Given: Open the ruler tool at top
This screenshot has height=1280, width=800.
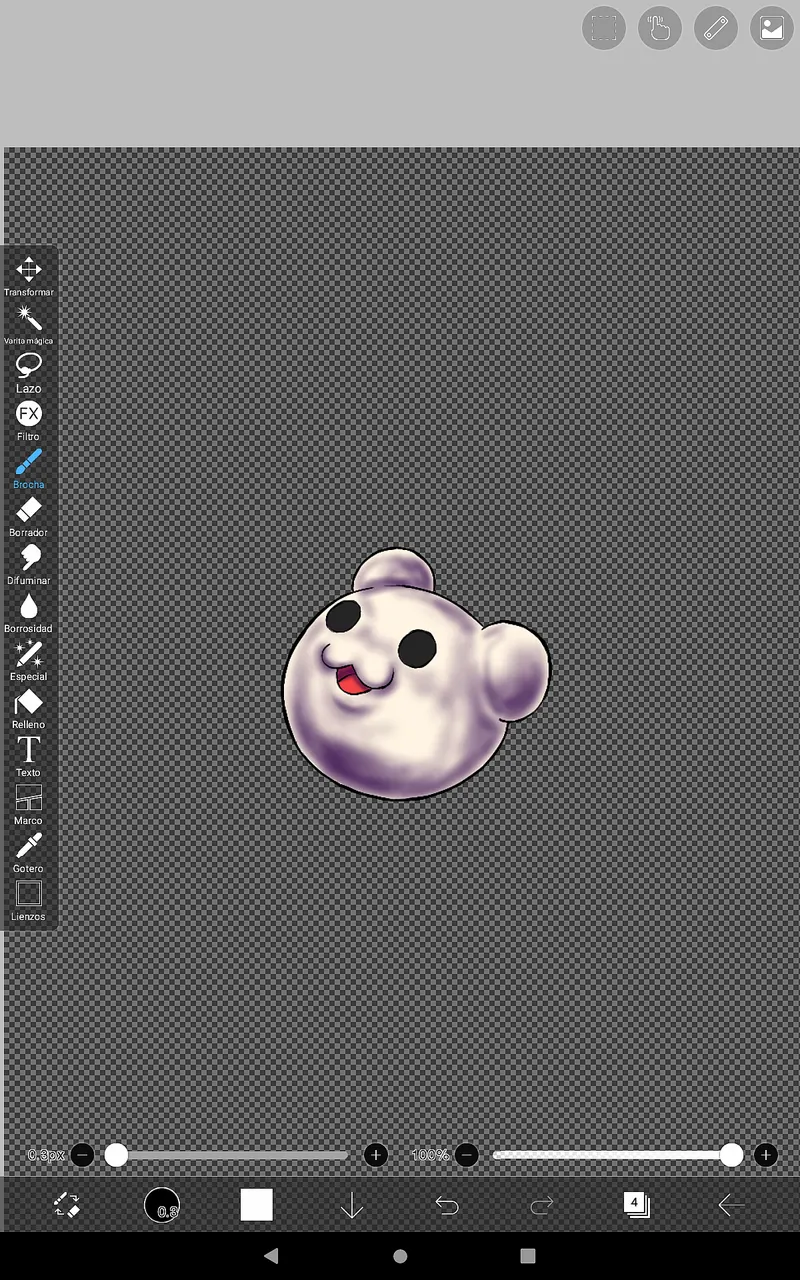Looking at the screenshot, I should (x=715, y=28).
